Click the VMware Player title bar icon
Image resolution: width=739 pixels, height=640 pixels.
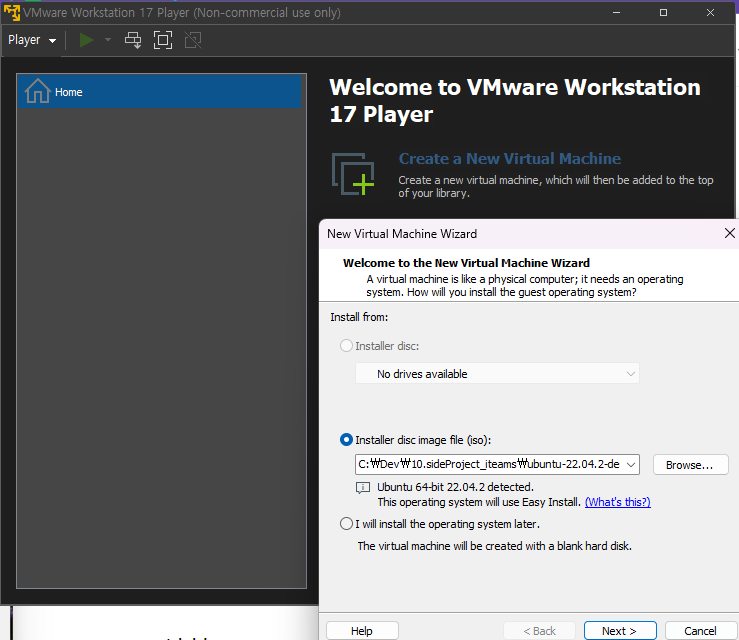click(x=12, y=13)
